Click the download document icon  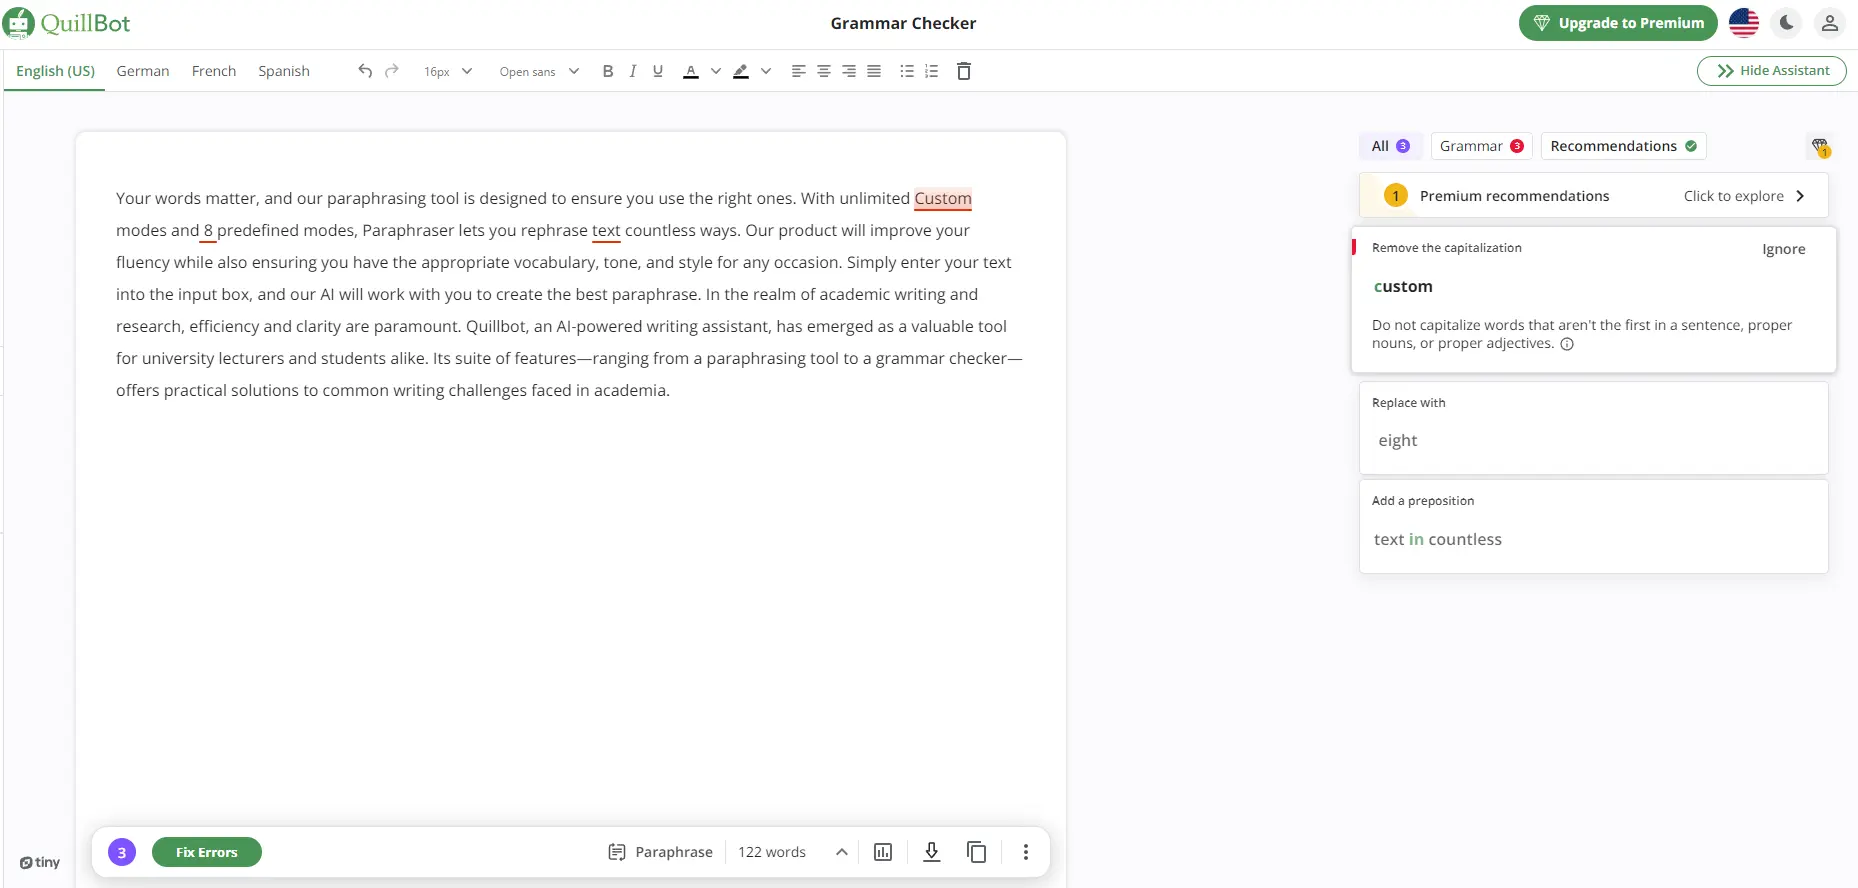point(931,852)
